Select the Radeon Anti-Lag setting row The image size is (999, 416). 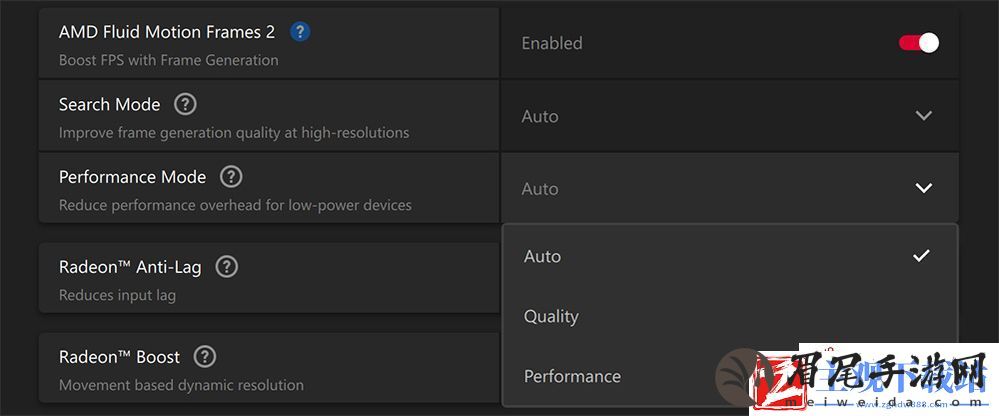tap(270, 278)
